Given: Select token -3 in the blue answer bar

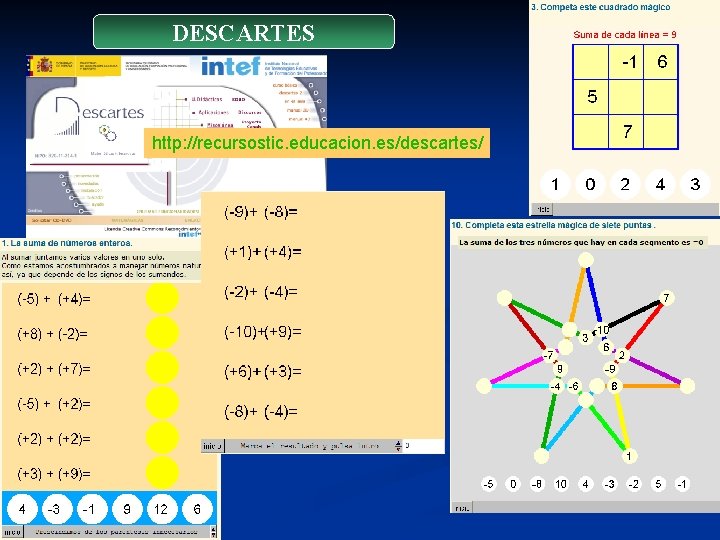Looking at the screenshot, I should [x=57, y=509].
